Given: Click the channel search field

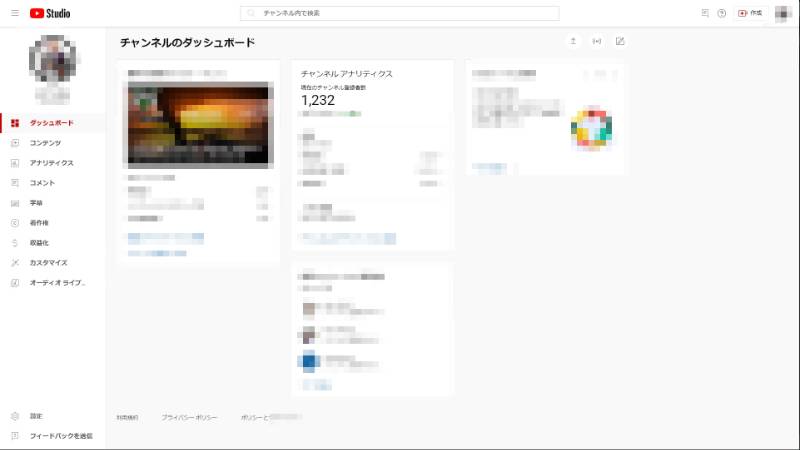Looking at the screenshot, I should pos(399,13).
